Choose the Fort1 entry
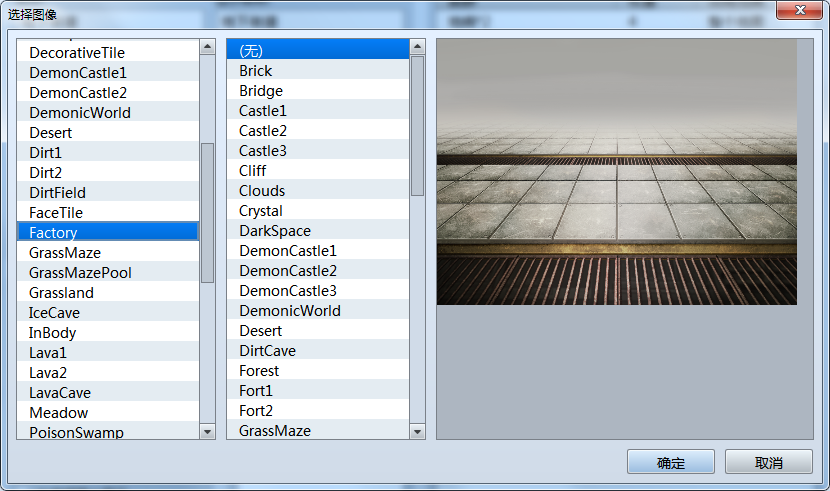The image size is (830, 491). tap(318, 390)
